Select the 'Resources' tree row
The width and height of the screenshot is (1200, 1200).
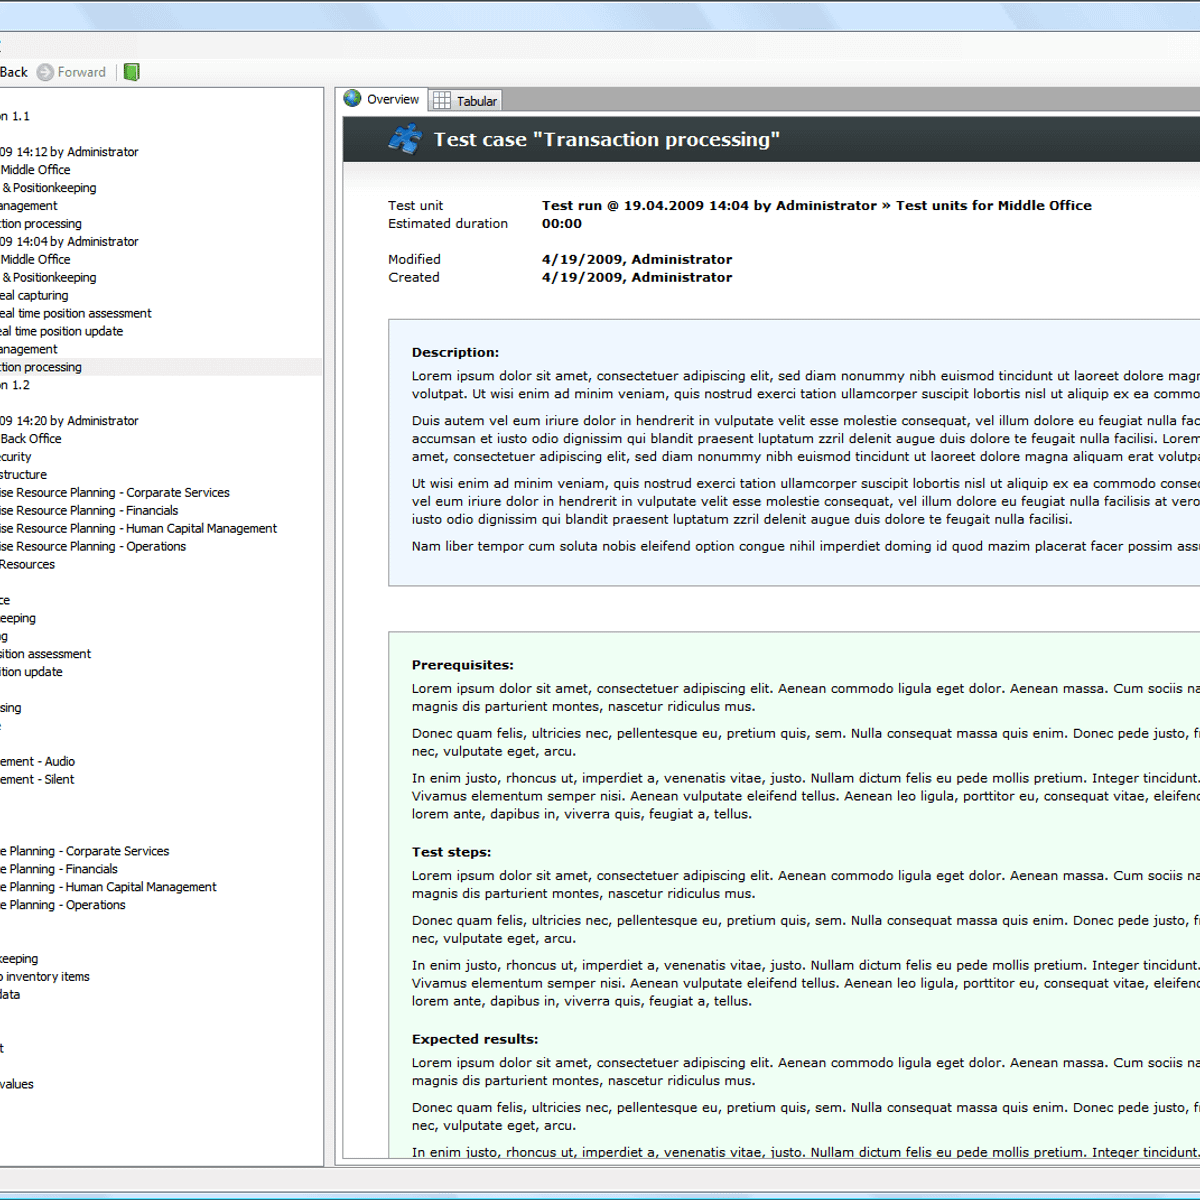pyautogui.click(x=28, y=565)
